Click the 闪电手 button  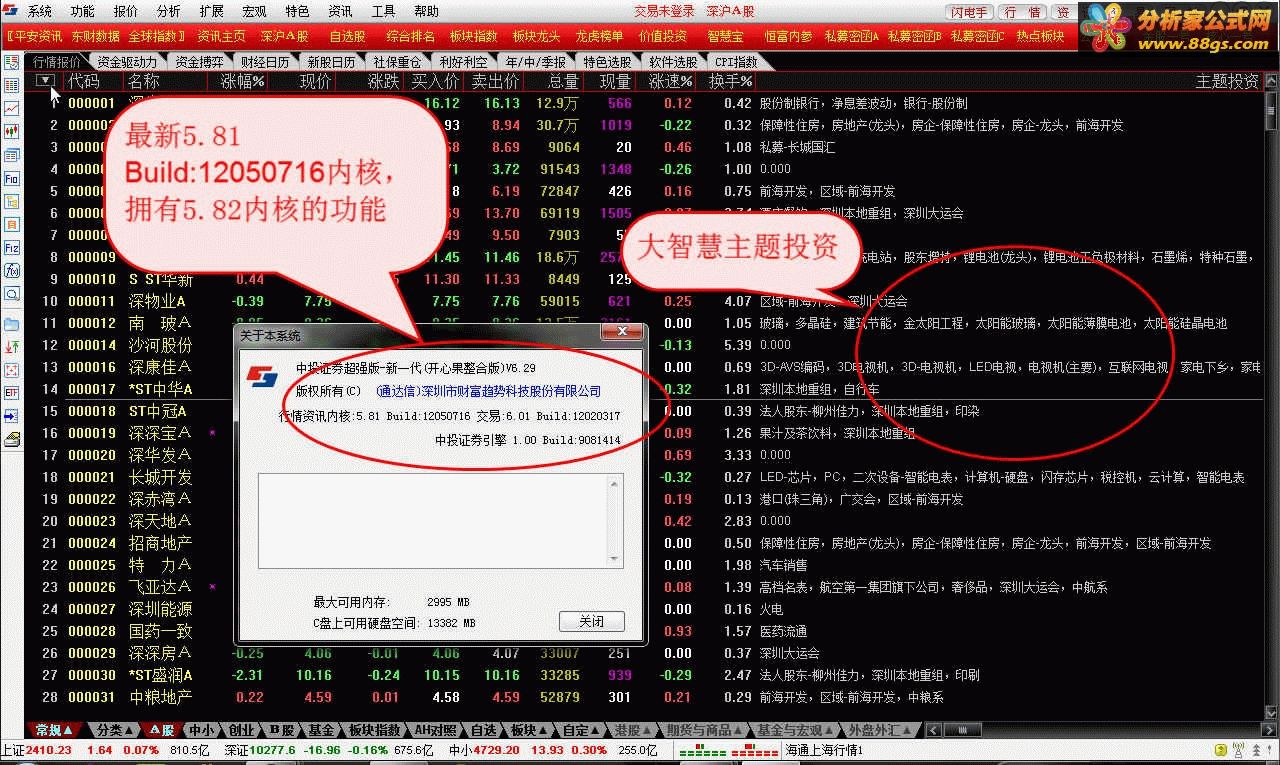[969, 12]
